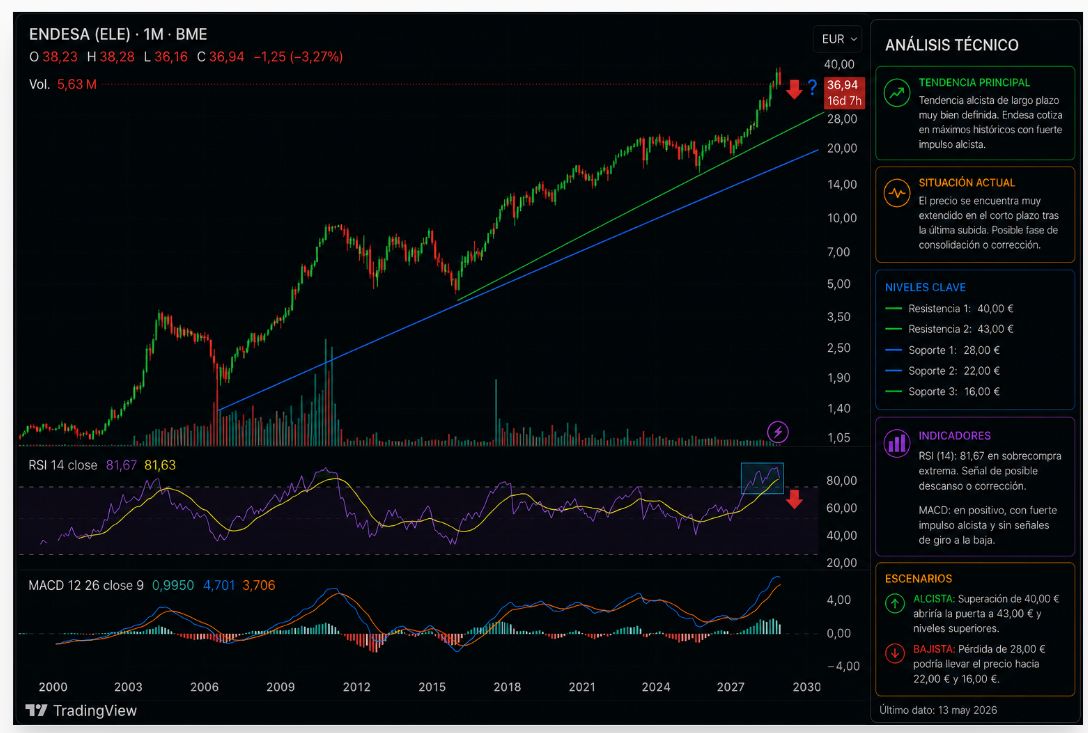Click the purple bar chart icon beside Indicadores
Viewport: 1088px width, 733px height.
pyautogui.click(x=896, y=443)
